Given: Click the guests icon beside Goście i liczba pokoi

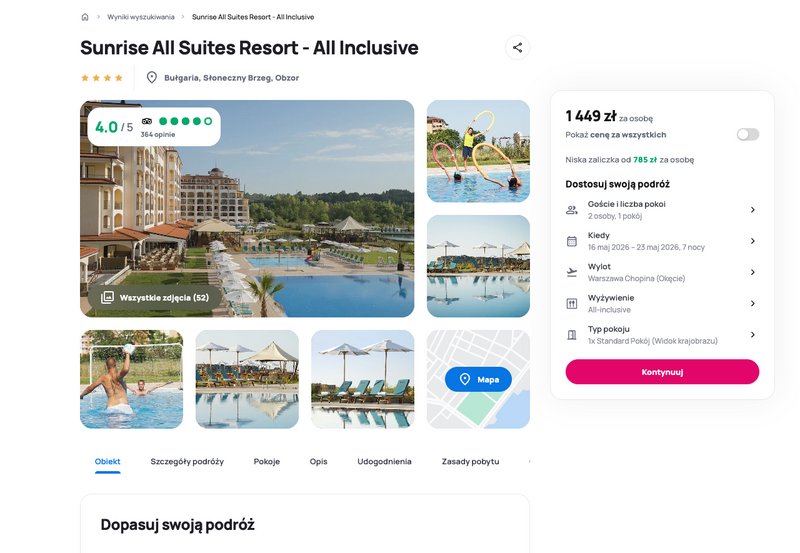Looking at the screenshot, I should [x=572, y=210].
